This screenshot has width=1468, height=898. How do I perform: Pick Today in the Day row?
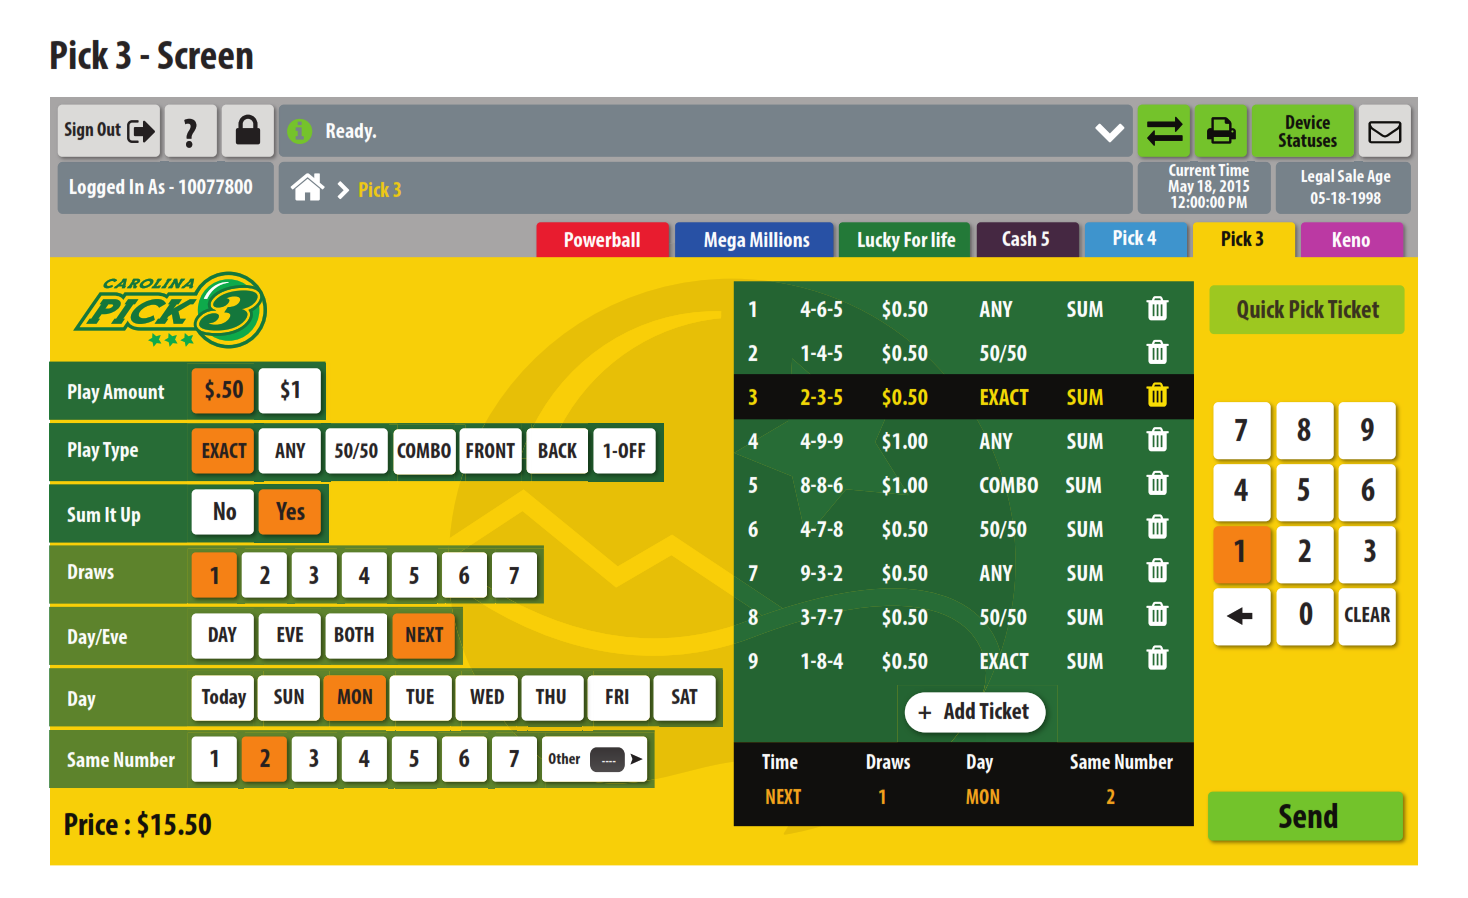click(x=223, y=698)
